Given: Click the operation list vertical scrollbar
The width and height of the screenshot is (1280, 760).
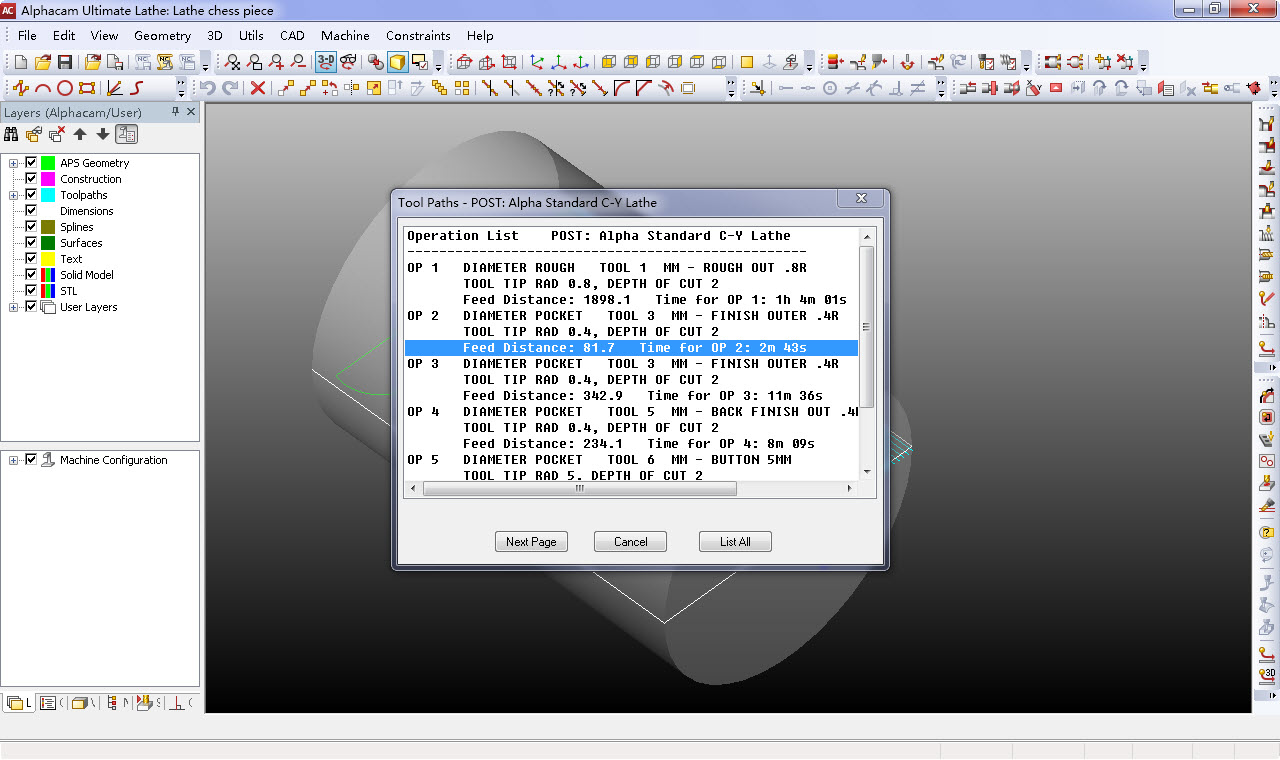Looking at the screenshot, I should 866,354.
